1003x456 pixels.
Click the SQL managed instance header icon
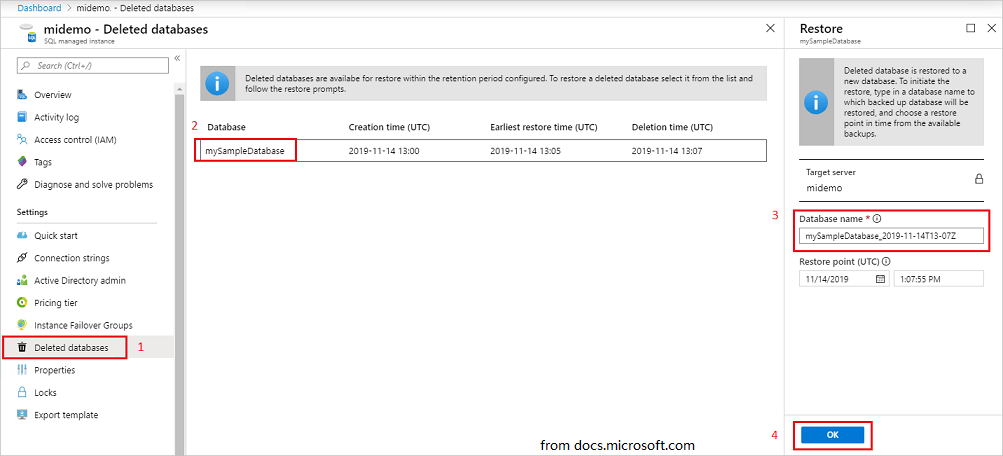coord(27,34)
